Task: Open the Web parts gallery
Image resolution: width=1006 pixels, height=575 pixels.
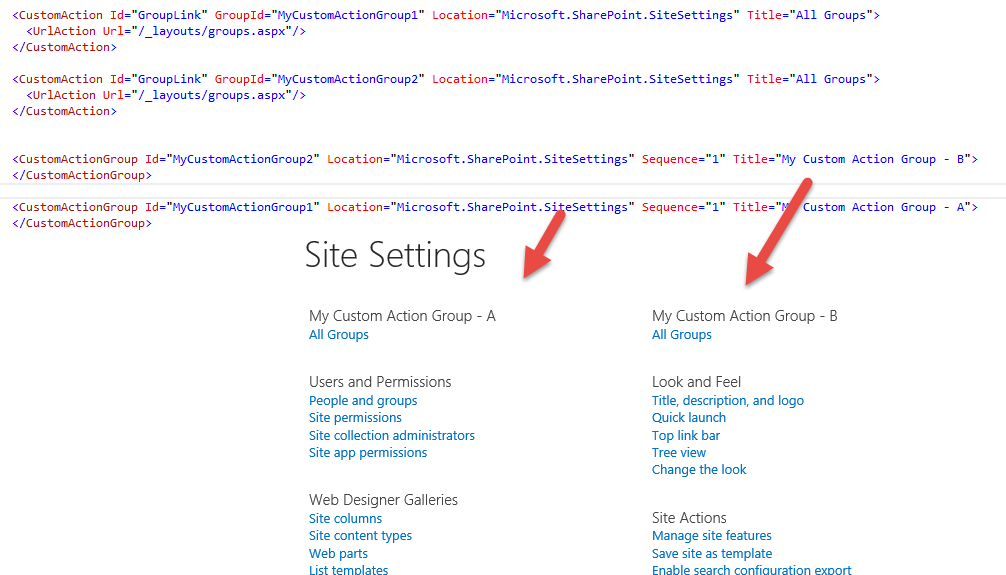Action: tap(338, 554)
